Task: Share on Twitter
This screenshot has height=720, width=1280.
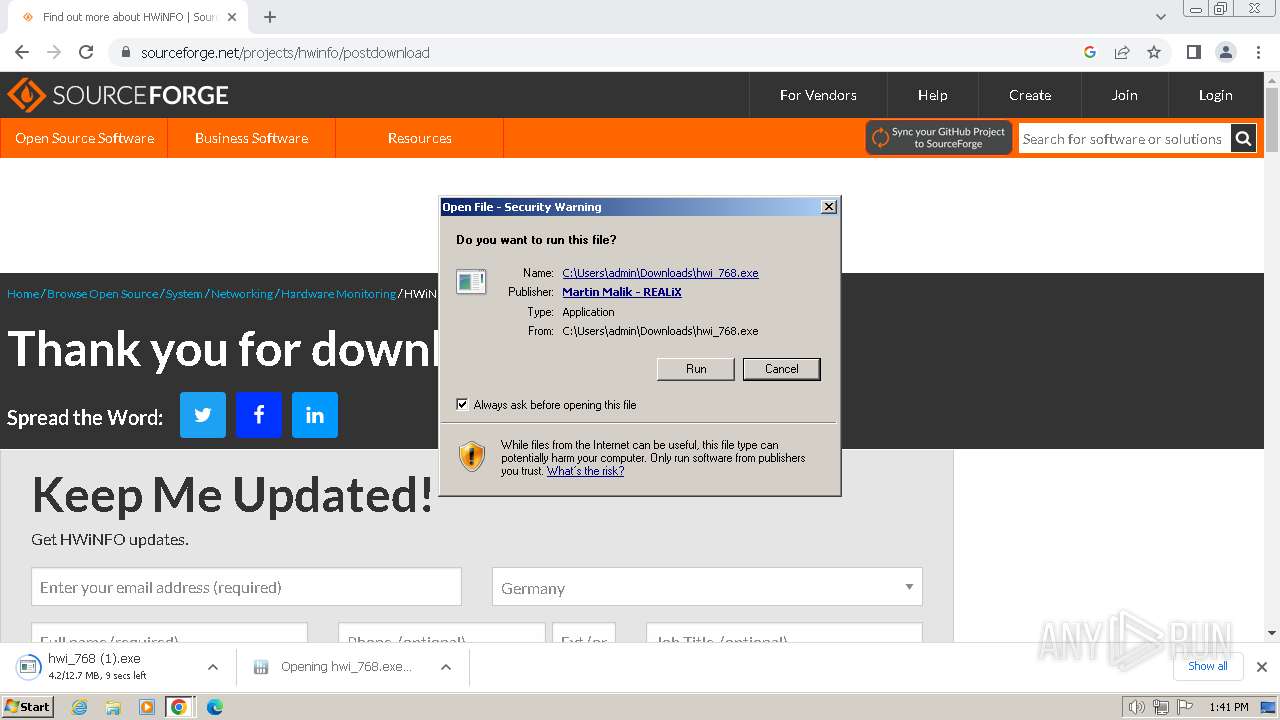Action: click(x=203, y=415)
